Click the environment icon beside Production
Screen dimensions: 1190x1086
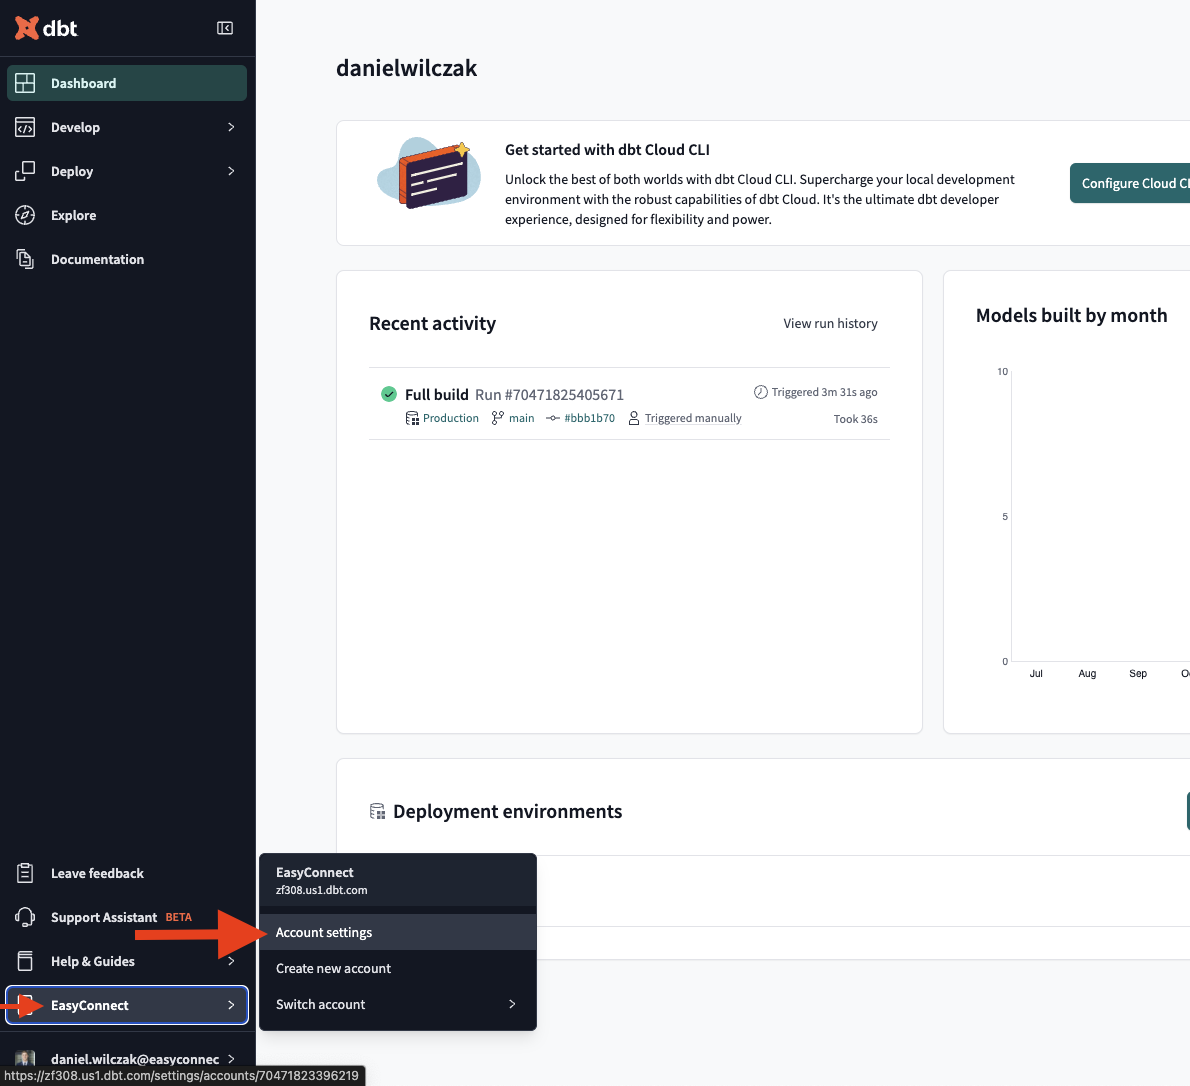[412, 418]
